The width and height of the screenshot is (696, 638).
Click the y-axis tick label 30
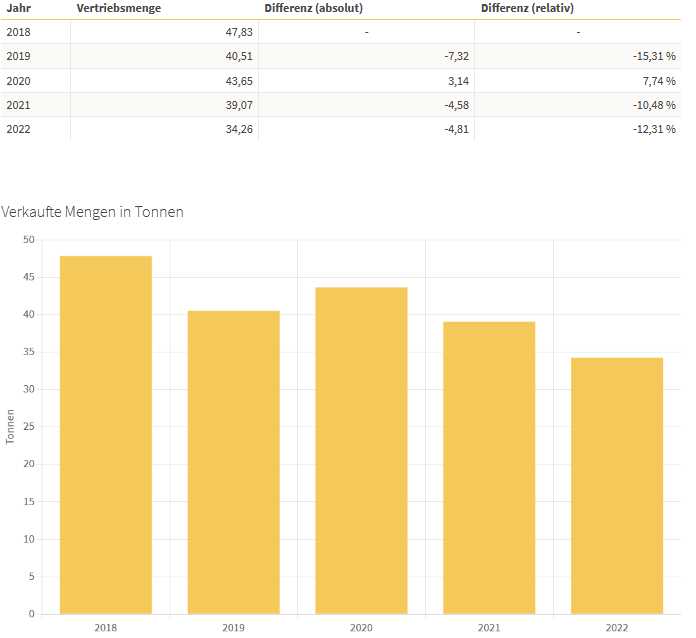coord(29,389)
